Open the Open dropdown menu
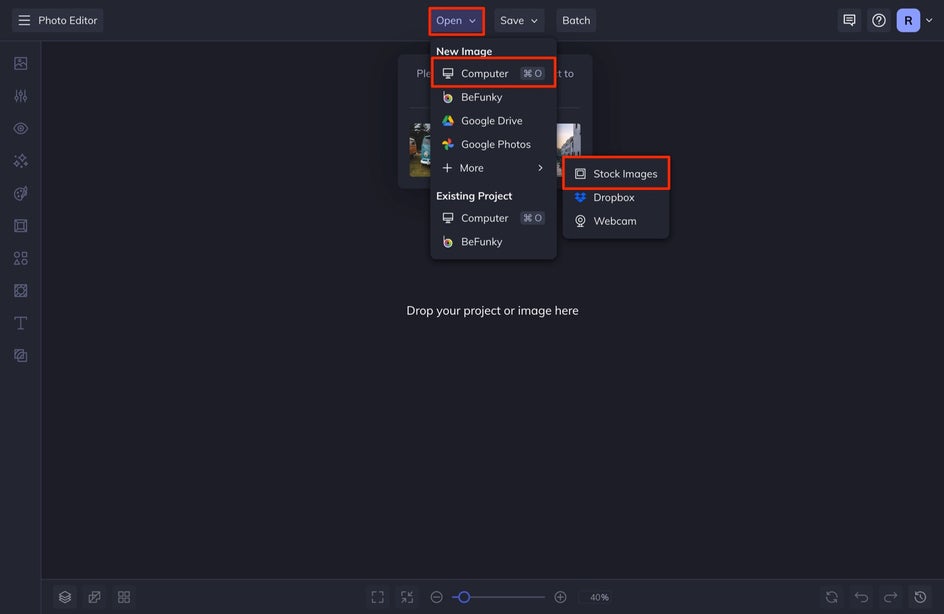Screen dimensions: 944x614 pos(456,20)
